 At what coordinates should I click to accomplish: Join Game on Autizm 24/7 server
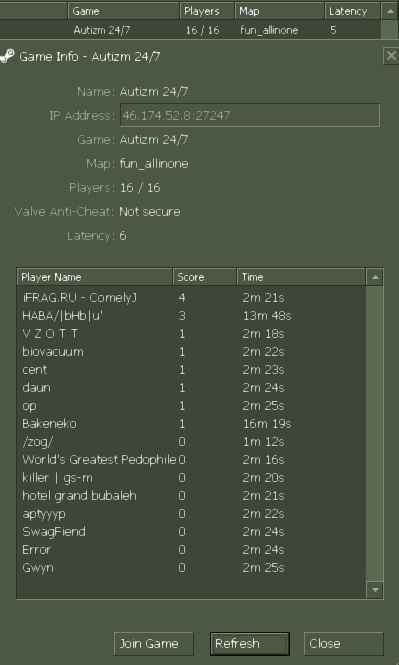click(153, 644)
